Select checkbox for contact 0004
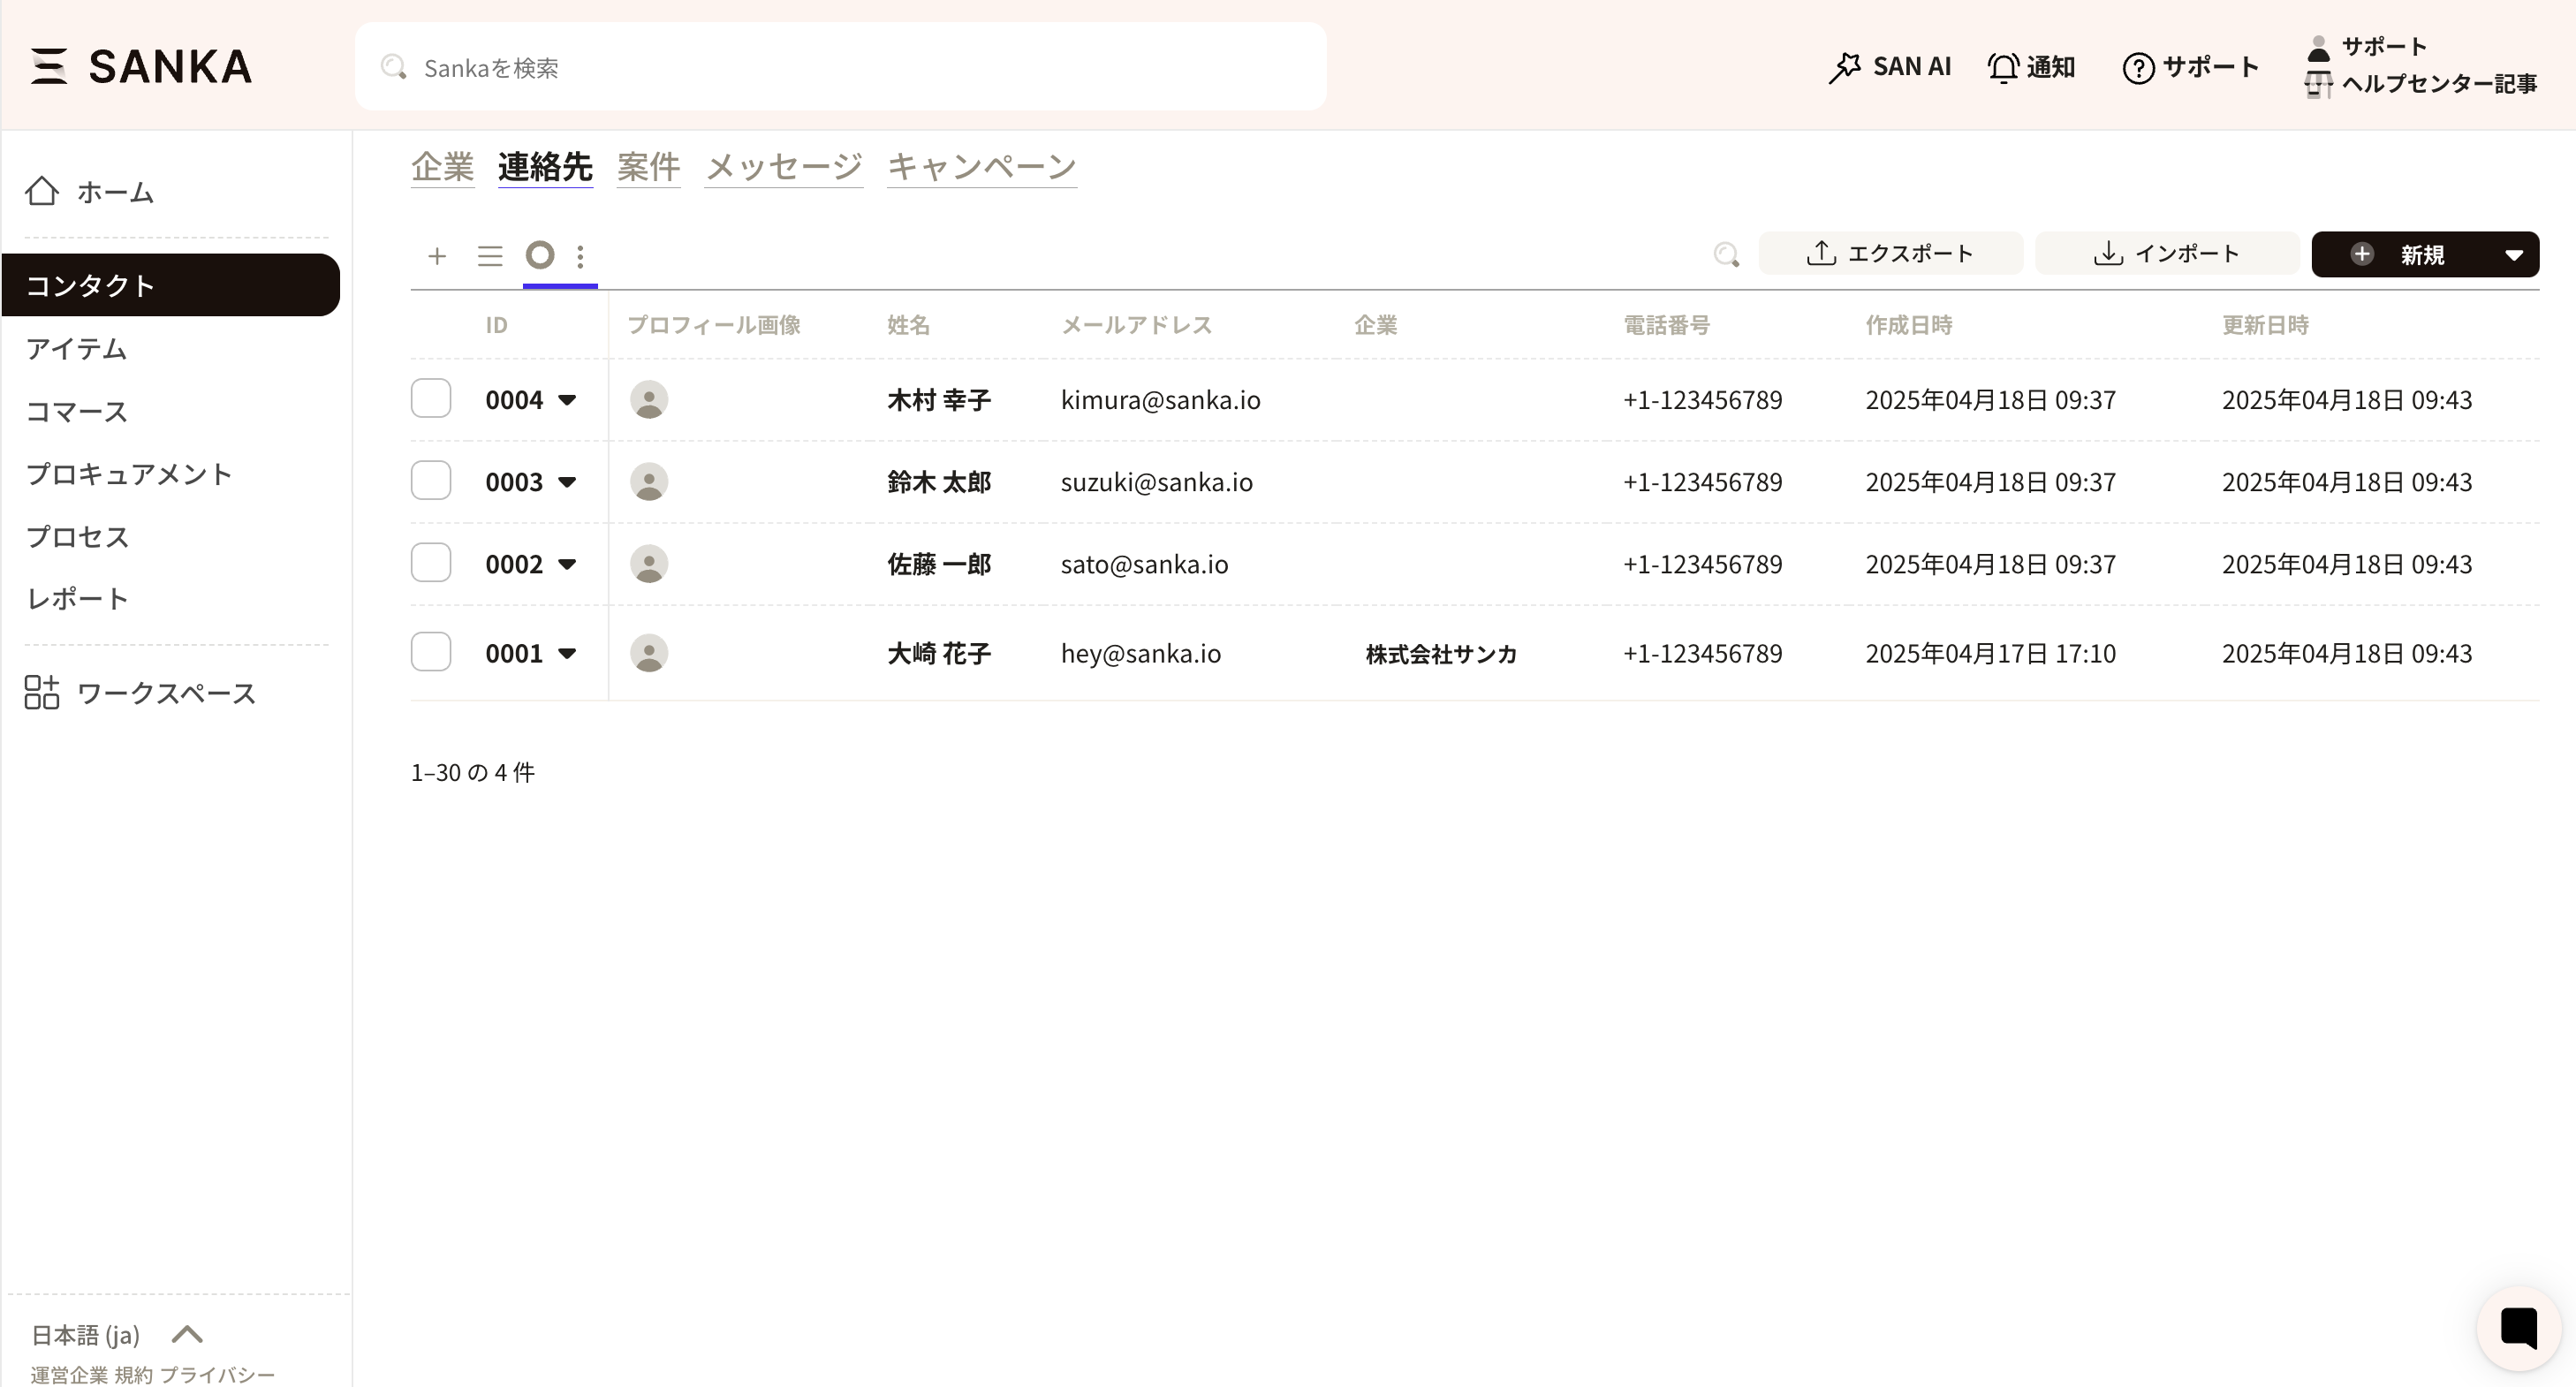This screenshot has height=1387, width=2576. coord(431,398)
